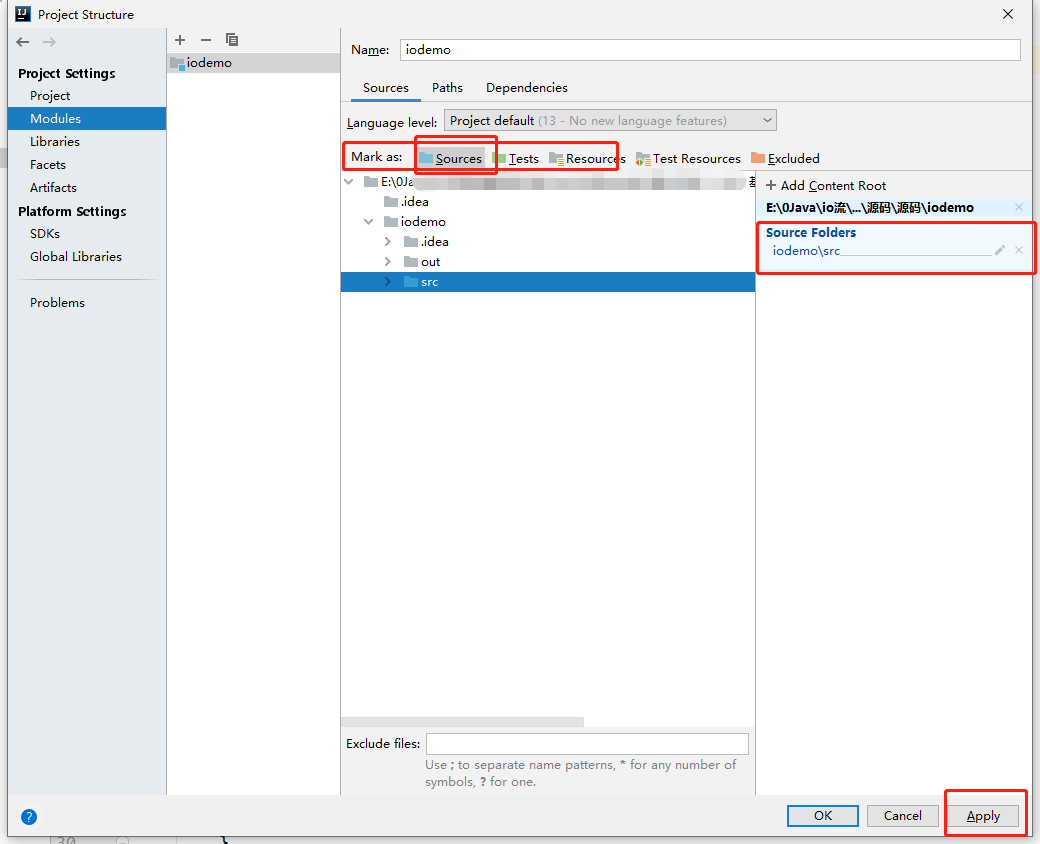The image size is (1040, 844).
Task: Click the back navigation arrow
Action: coord(23,42)
